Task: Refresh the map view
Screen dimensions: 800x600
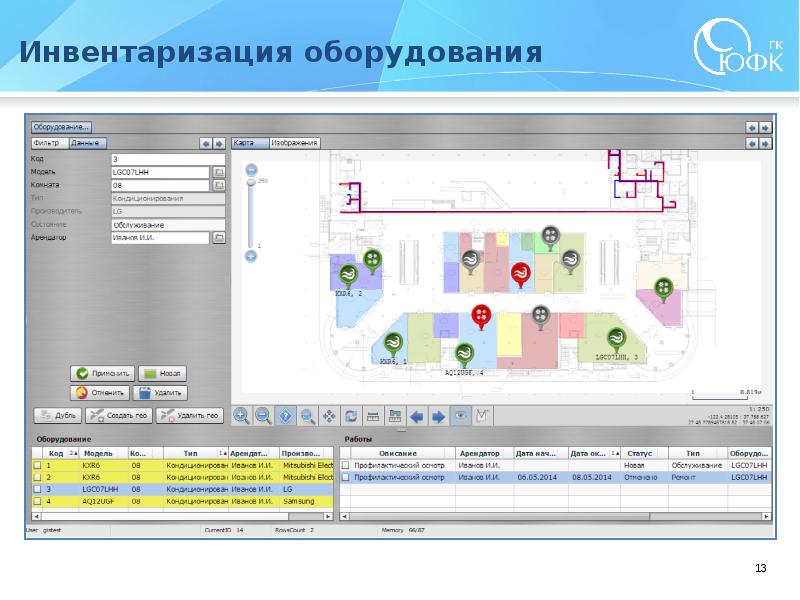Action: [x=351, y=415]
